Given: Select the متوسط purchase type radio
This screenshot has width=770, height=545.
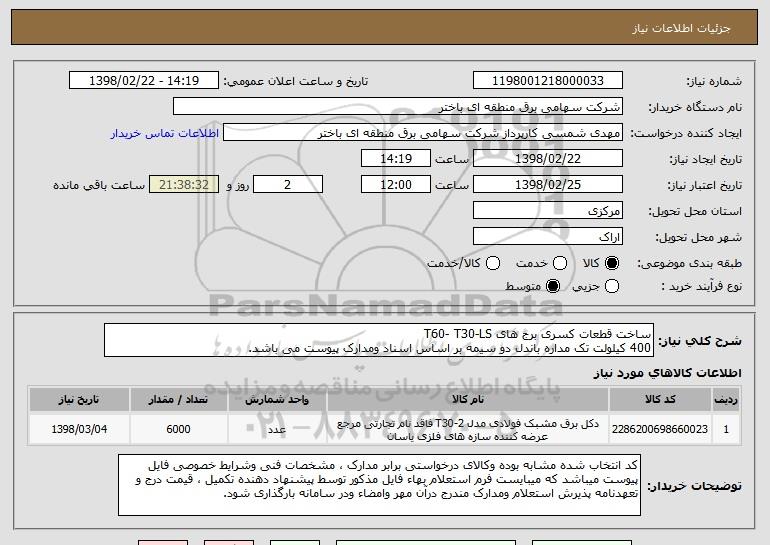Looking at the screenshot, I should coord(553,286).
